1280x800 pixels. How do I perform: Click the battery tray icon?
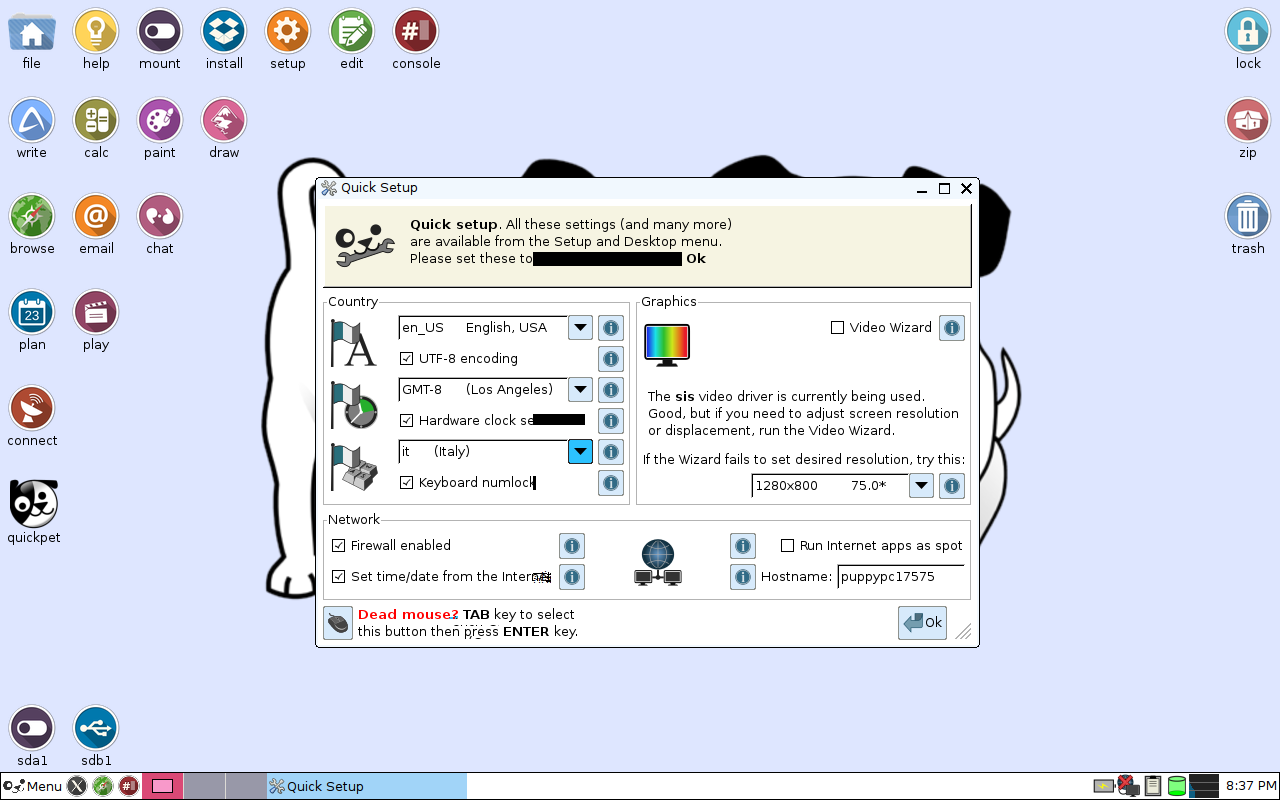[x=1104, y=786]
